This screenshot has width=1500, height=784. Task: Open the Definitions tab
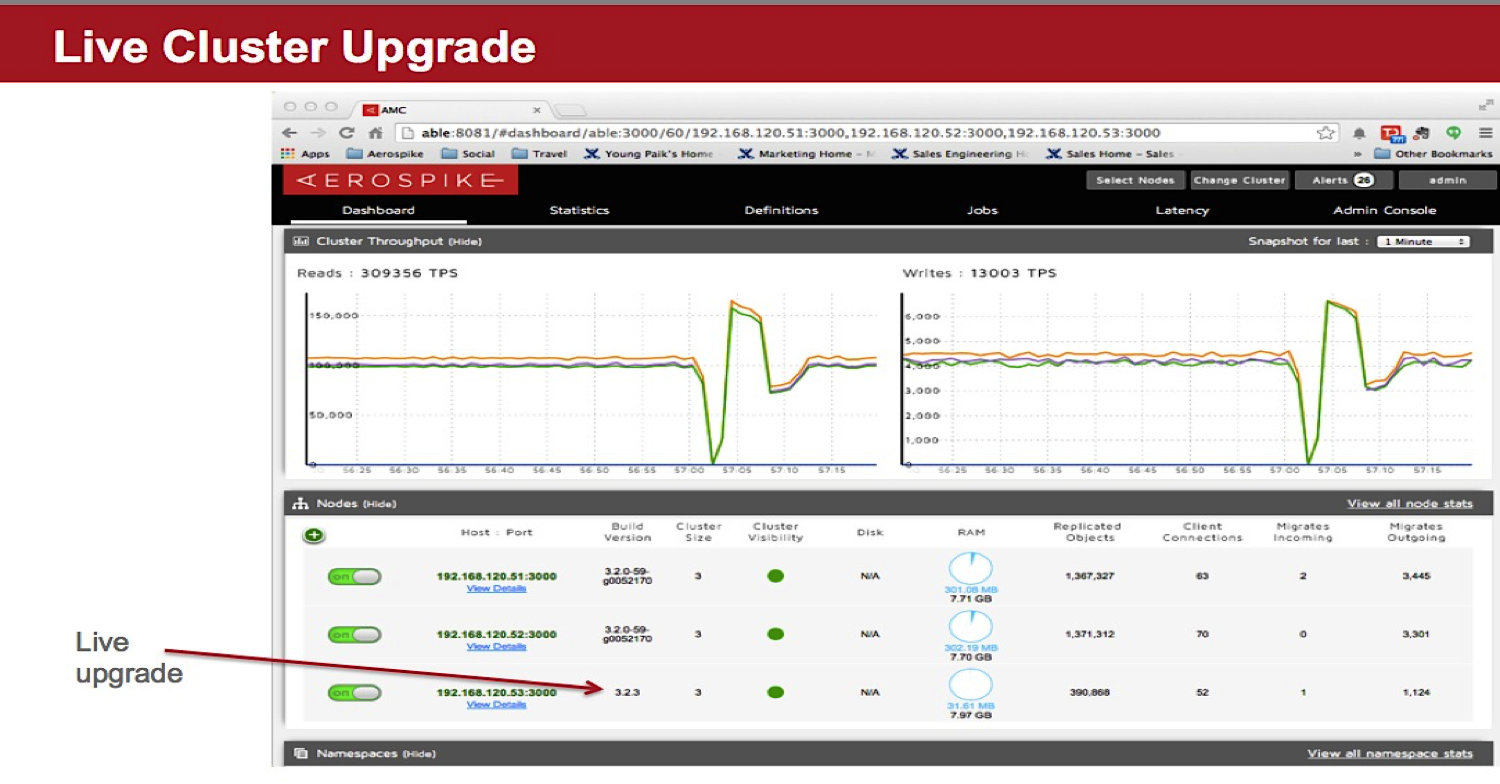pos(781,210)
